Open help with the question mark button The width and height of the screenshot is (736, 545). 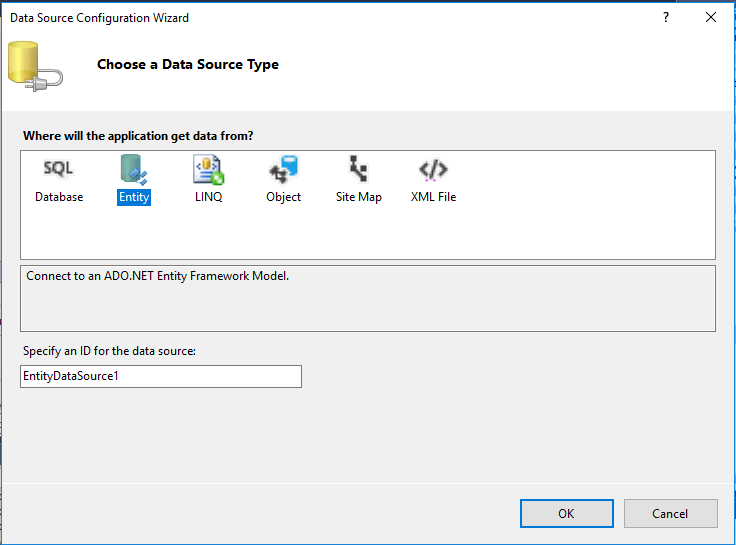coord(666,18)
